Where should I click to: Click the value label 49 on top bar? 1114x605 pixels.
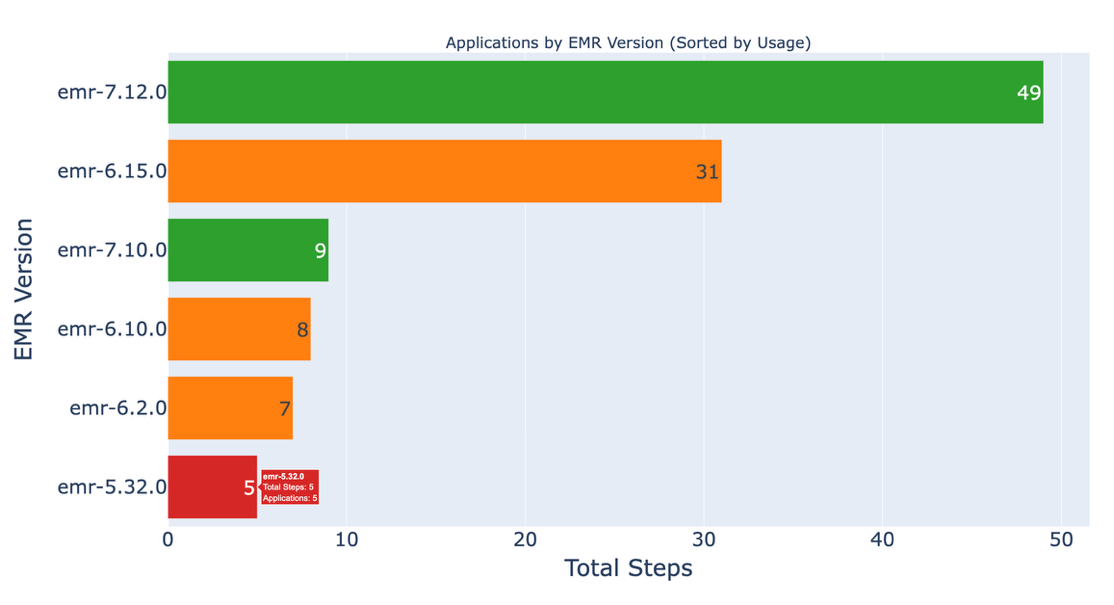(x=1029, y=93)
